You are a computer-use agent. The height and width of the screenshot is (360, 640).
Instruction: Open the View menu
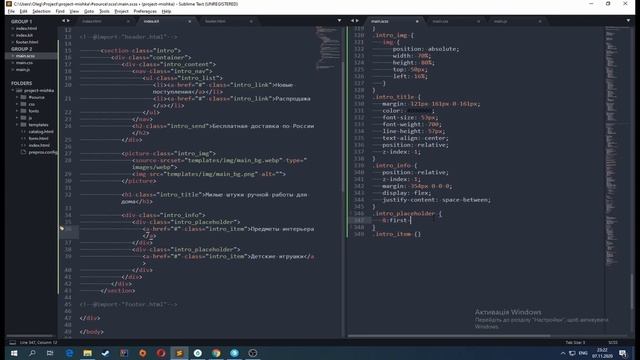click(x=74, y=11)
